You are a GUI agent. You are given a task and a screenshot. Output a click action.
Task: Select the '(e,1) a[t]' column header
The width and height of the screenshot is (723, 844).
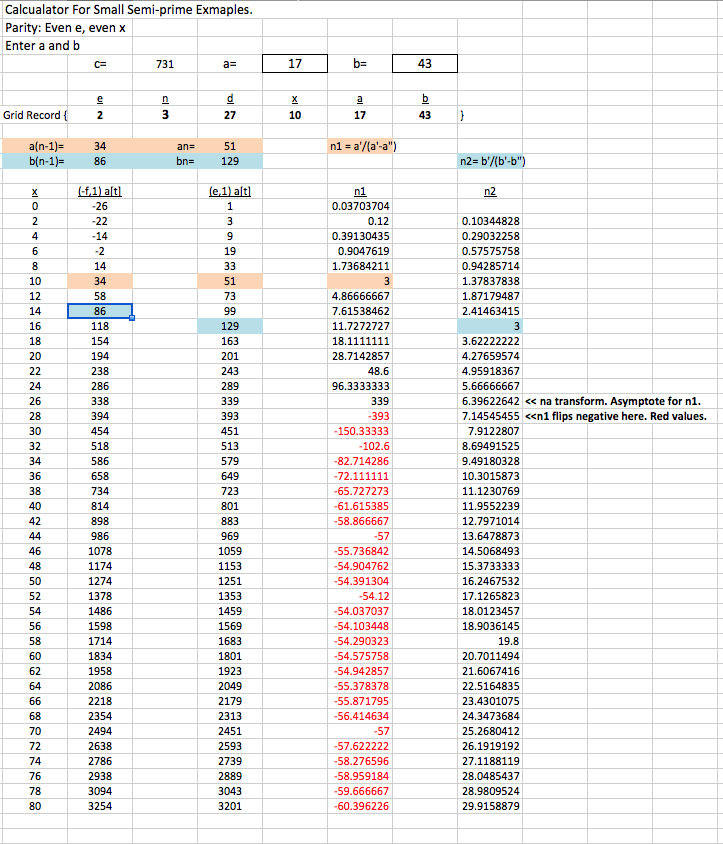pos(230,191)
